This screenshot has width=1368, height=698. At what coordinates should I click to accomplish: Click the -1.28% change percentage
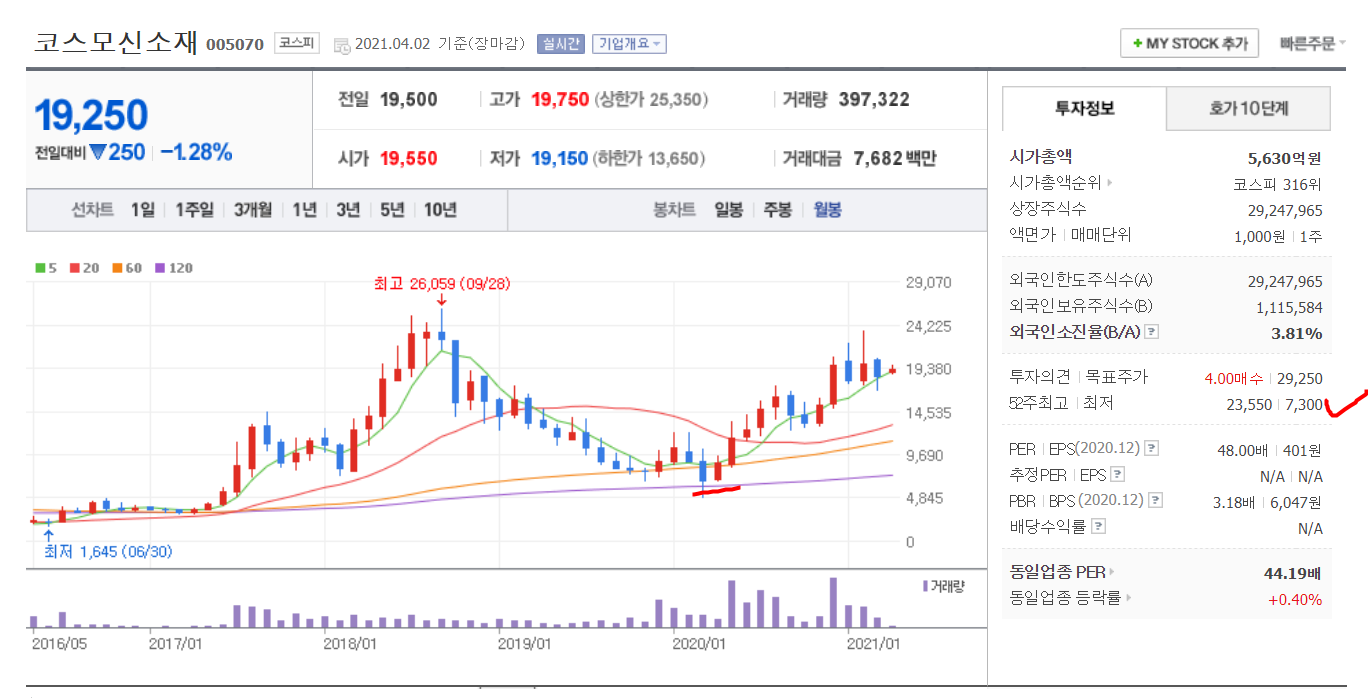196,152
